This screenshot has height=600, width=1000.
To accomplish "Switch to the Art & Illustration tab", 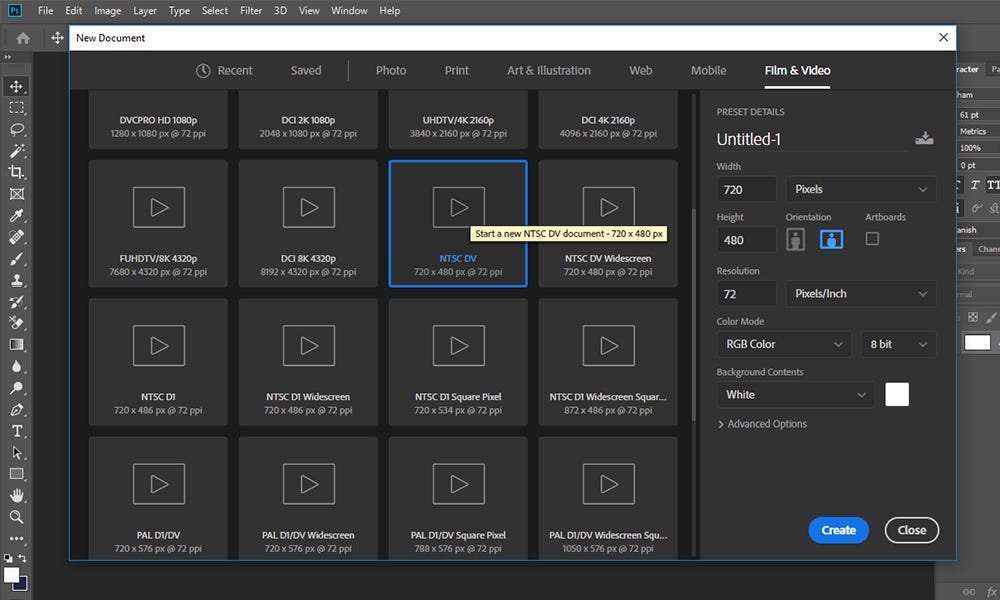I will coord(549,71).
